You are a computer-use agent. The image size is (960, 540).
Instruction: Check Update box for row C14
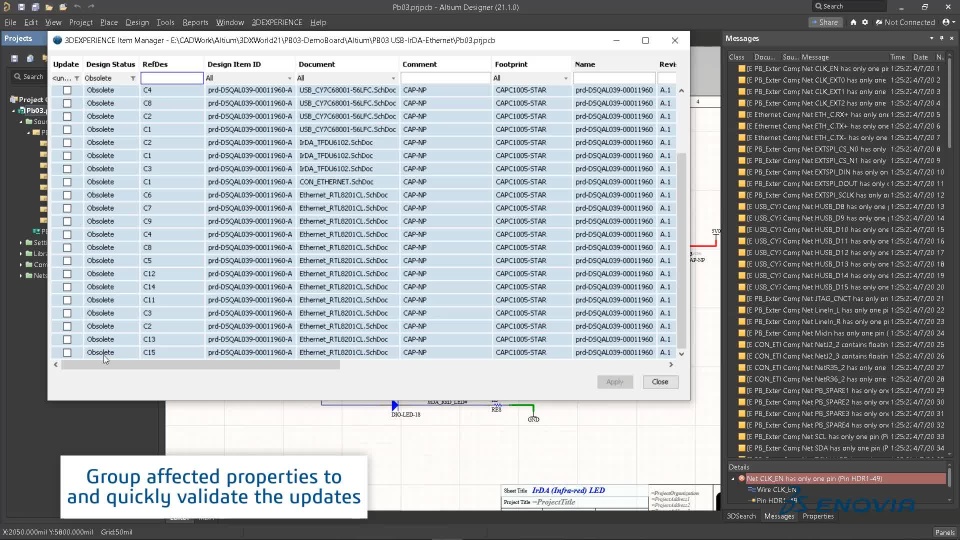(67, 287)
